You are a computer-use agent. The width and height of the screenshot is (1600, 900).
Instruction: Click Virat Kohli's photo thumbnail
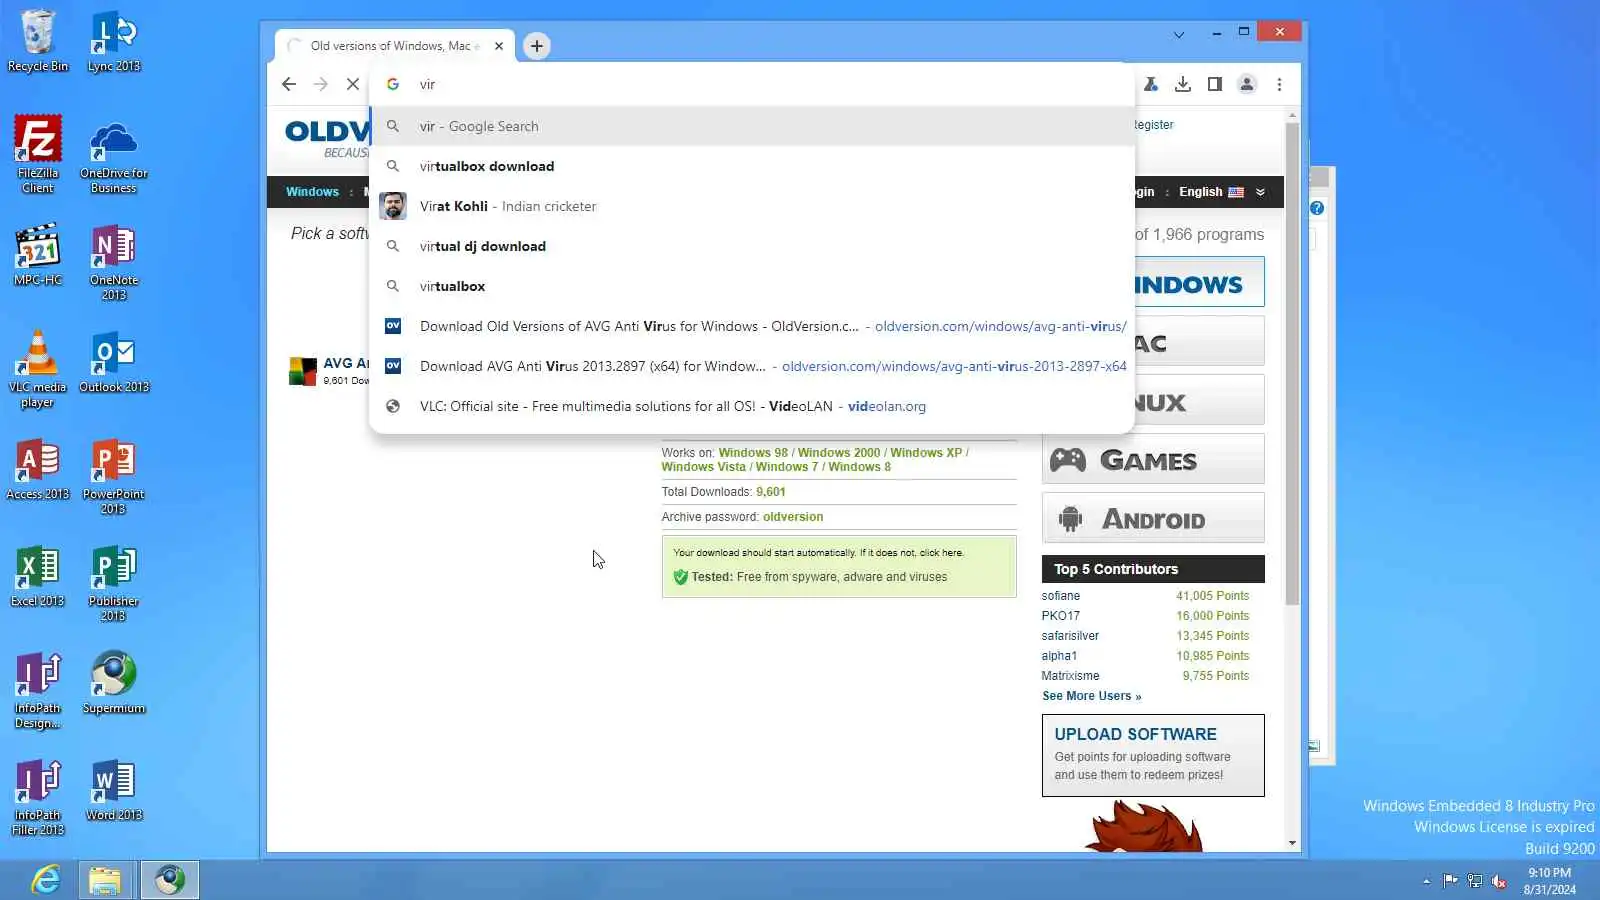393,206
